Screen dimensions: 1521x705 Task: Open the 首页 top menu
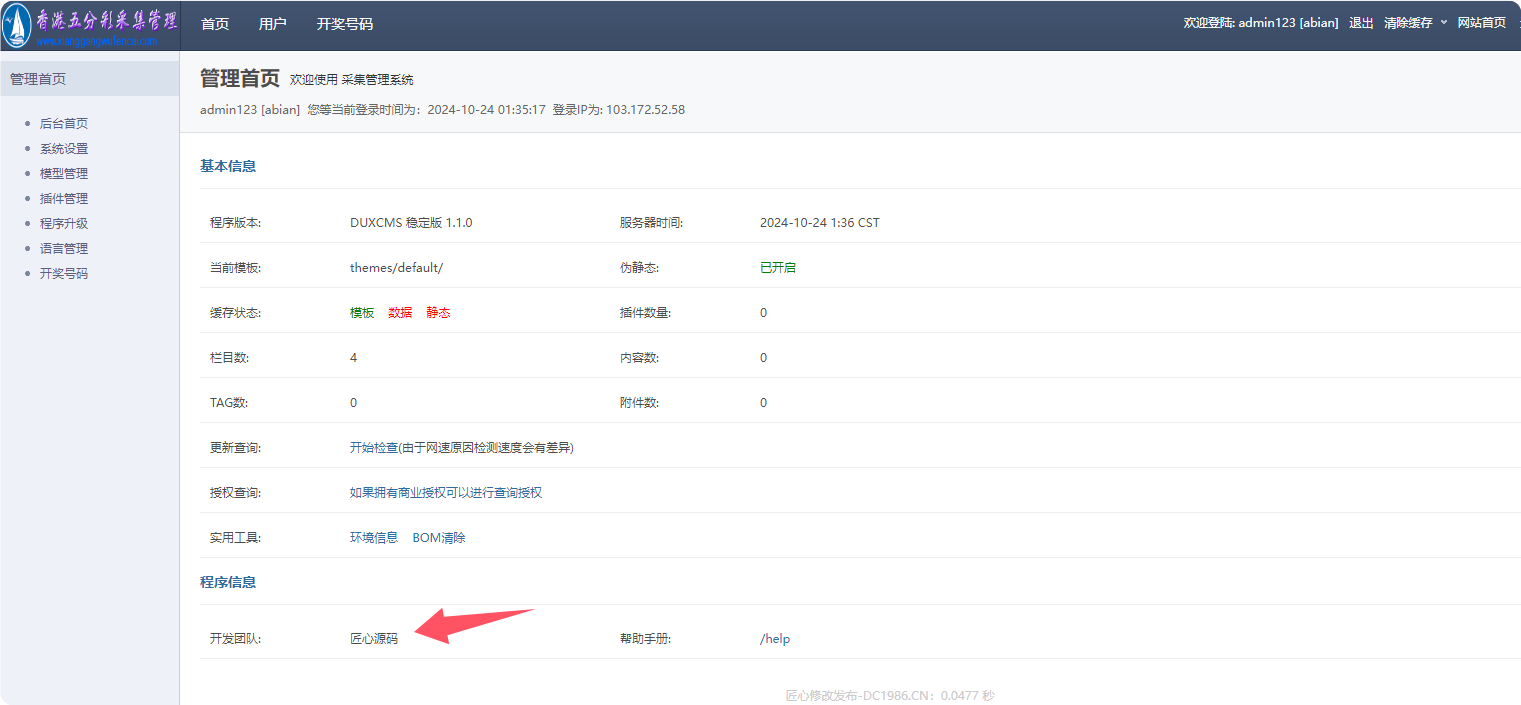click(215, 24)
